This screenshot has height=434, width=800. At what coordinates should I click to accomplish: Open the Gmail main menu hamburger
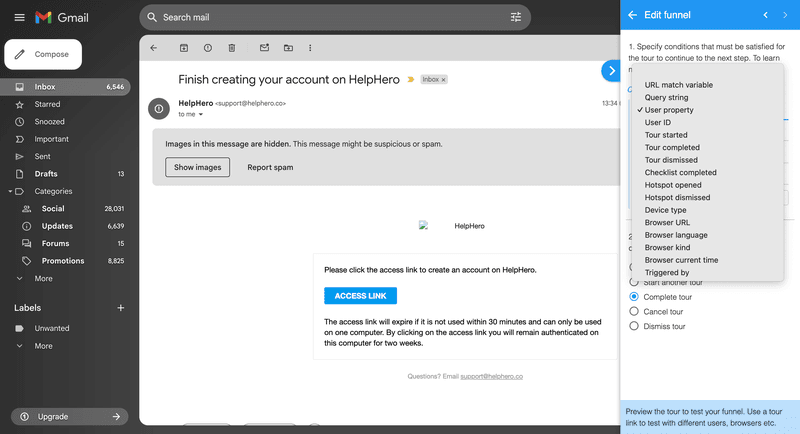point(19,17)
